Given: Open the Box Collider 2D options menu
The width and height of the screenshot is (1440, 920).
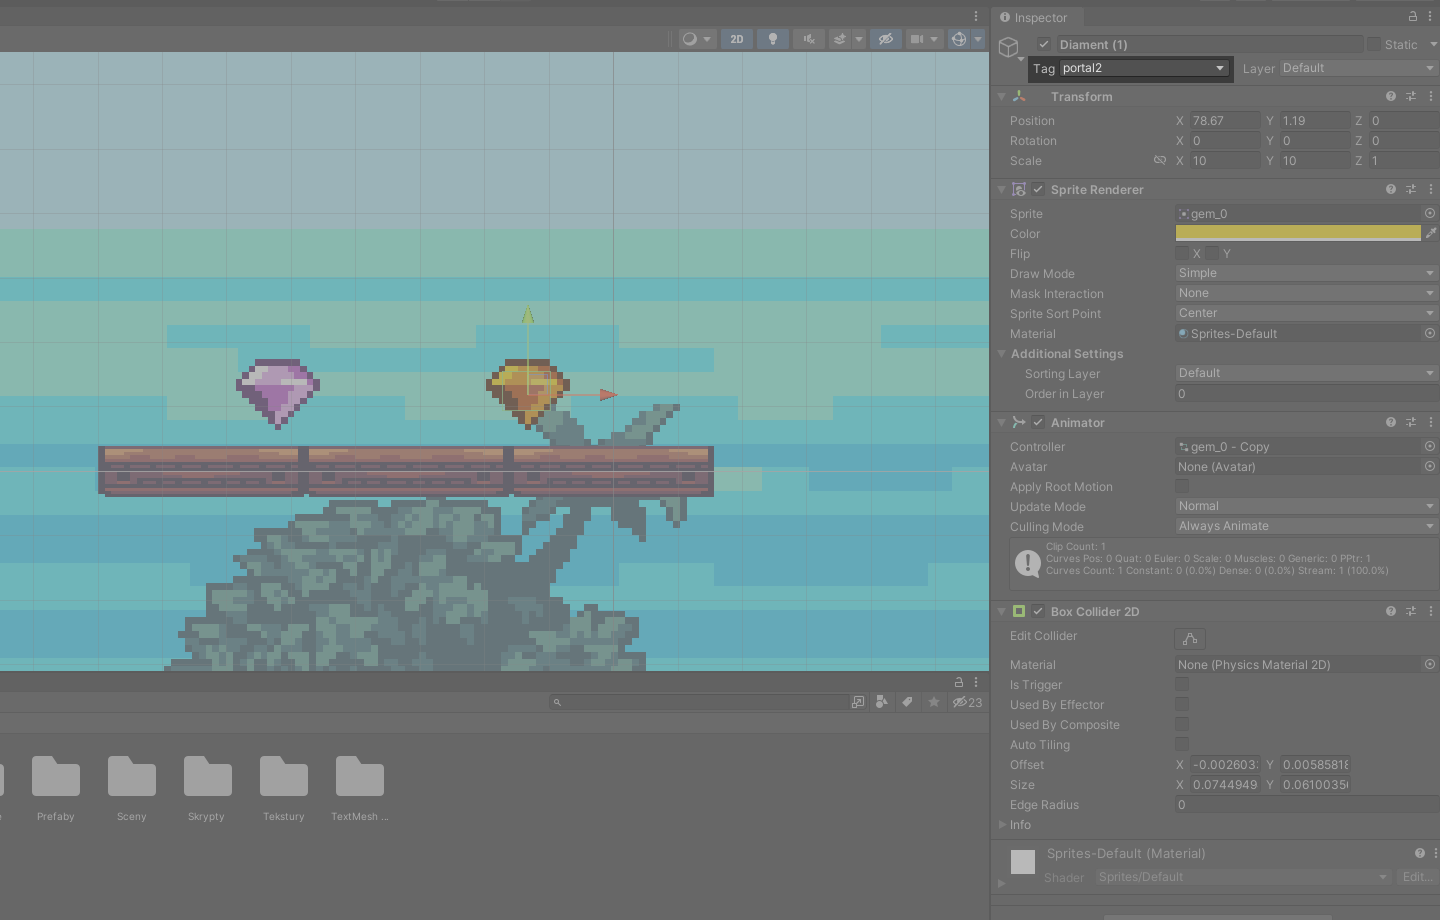Looking at the screenshot, I should [x=1431, y=611].
